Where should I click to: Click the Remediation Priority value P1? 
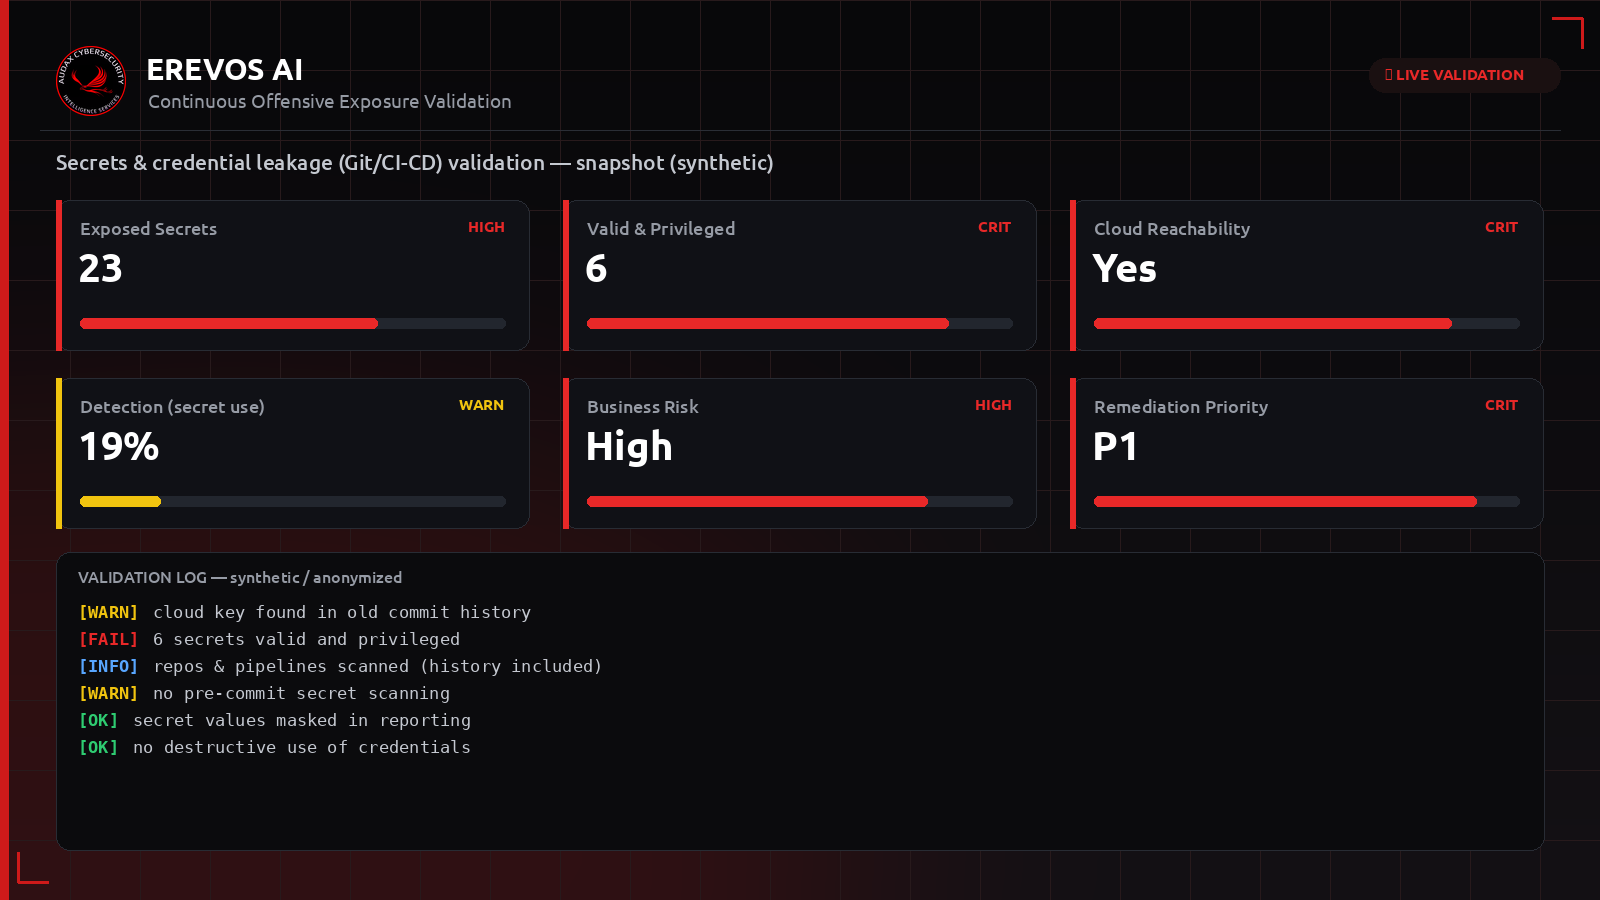click(1115, 447)
